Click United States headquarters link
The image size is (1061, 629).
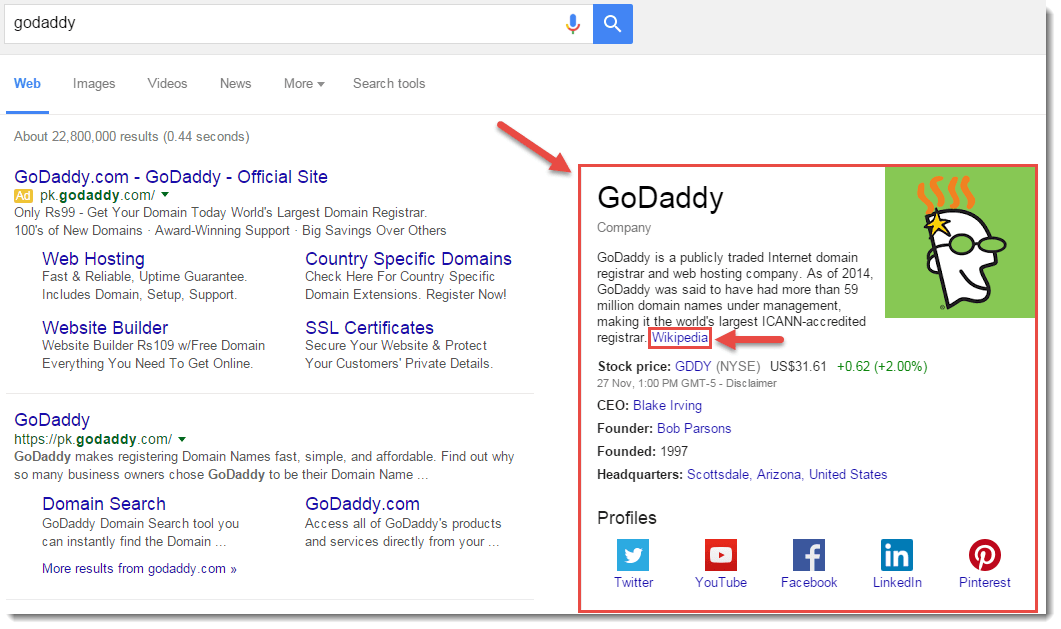coord(848,474)
